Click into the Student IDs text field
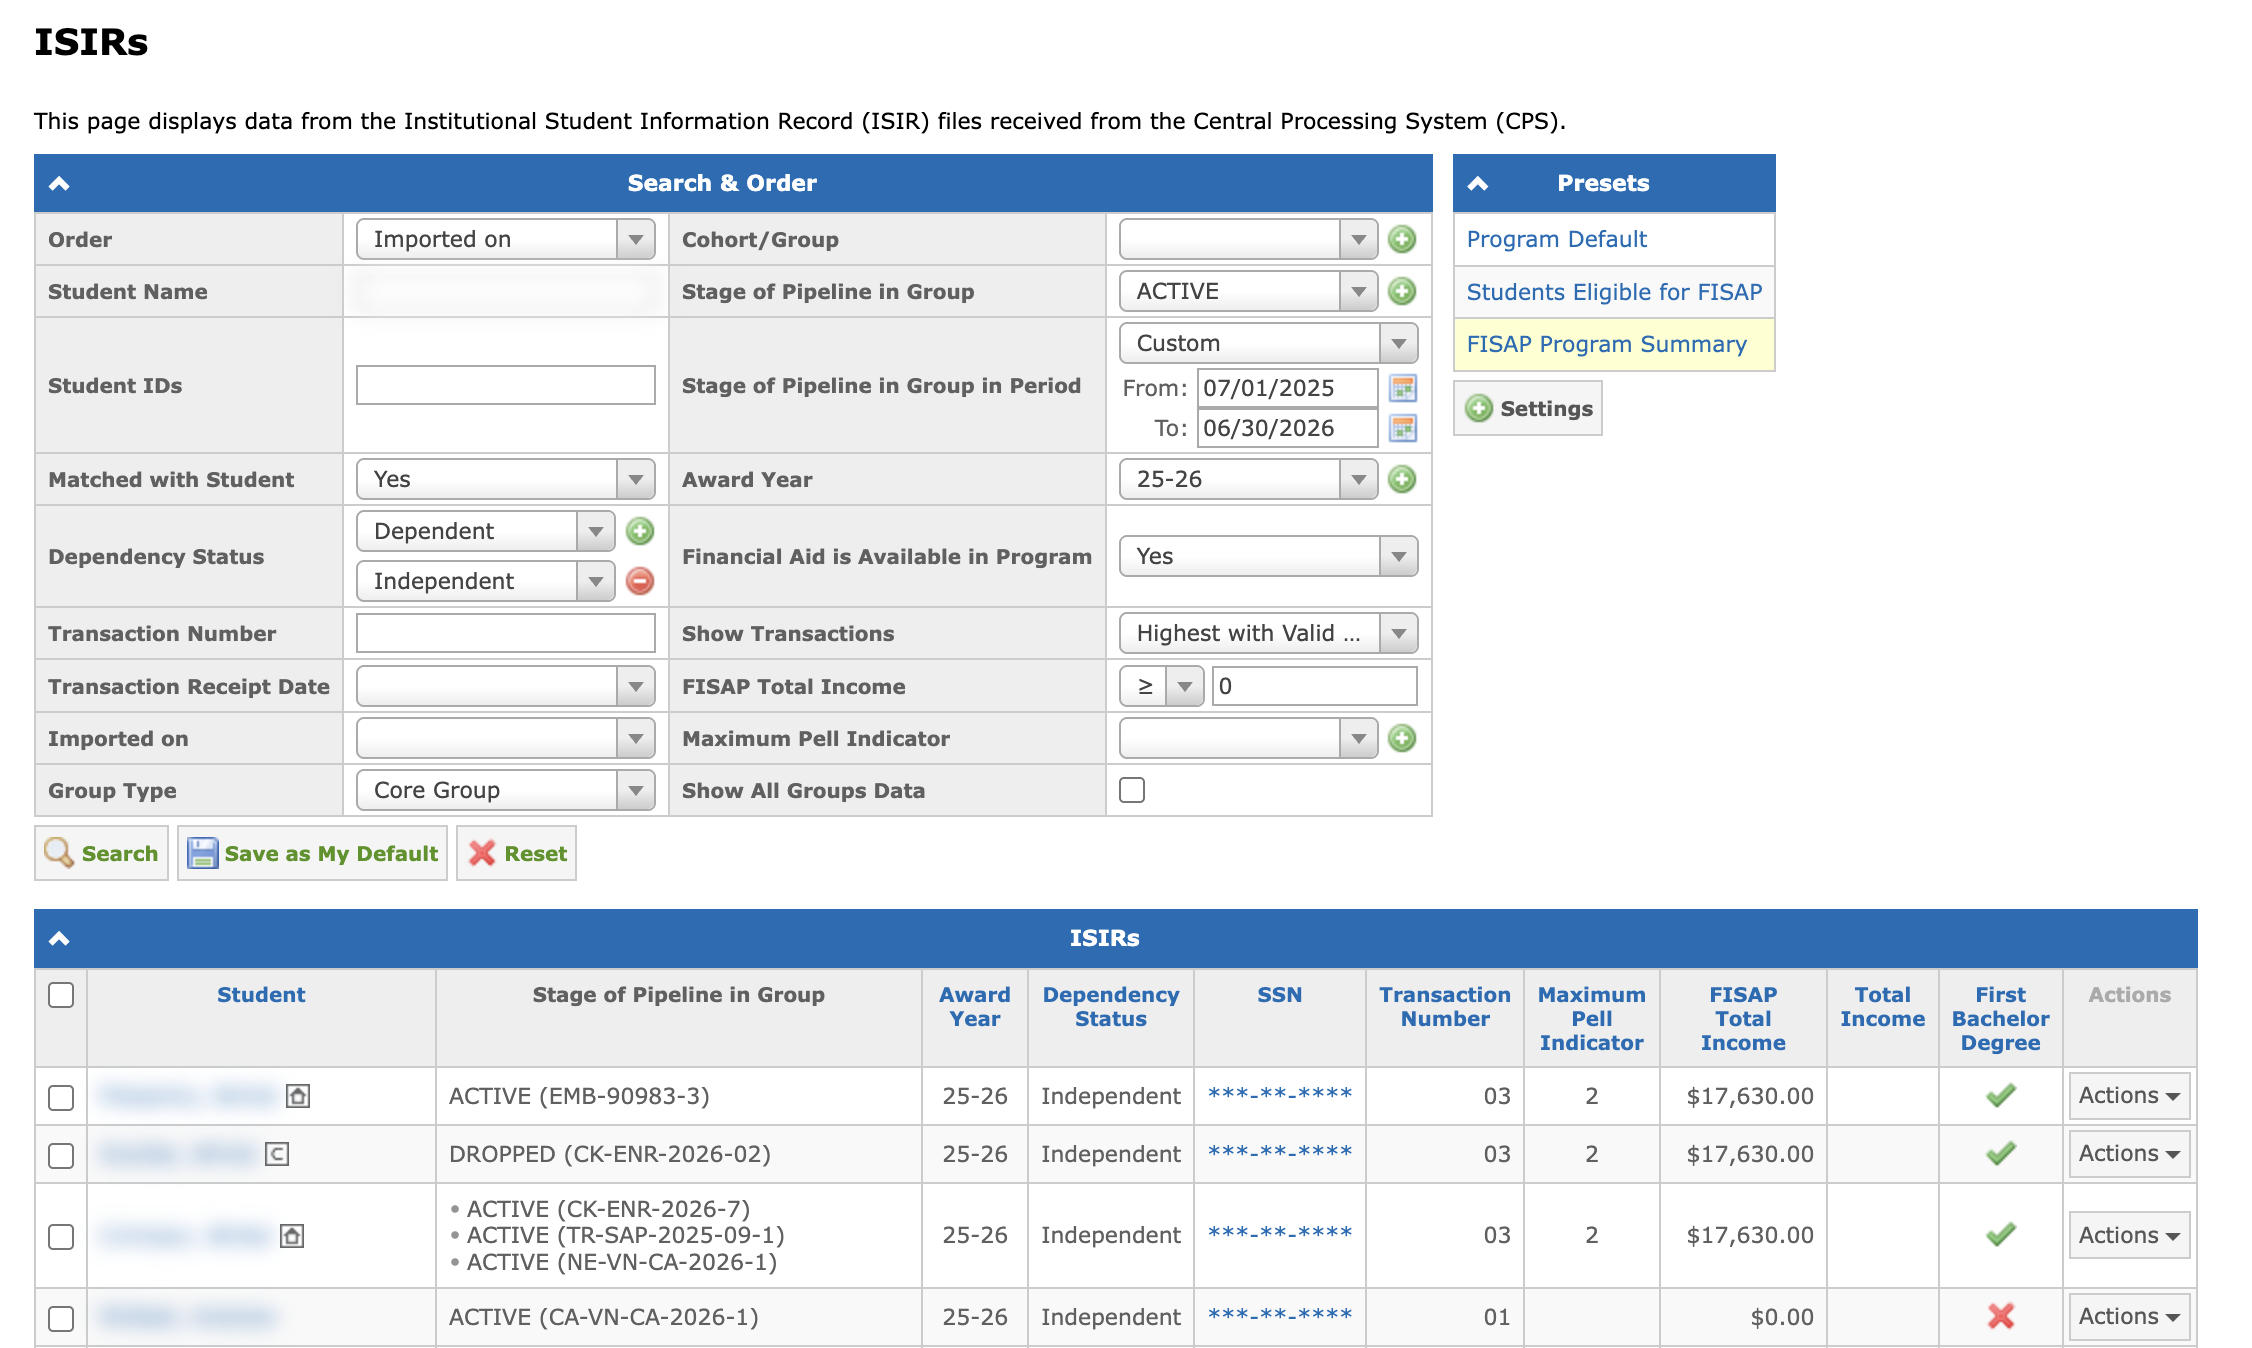Image resolution: width=2252 pixels, height=1348 pixels. click(x=505, y=385)
